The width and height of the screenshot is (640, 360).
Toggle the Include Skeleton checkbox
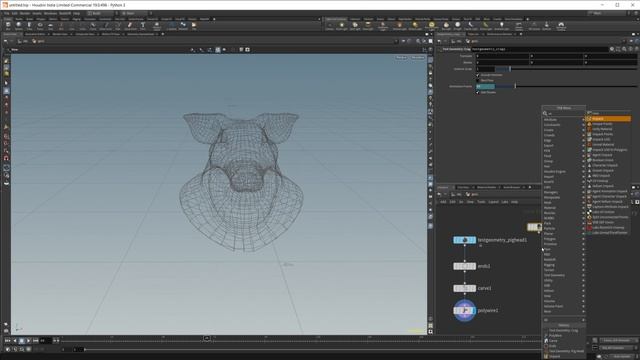pos(478,75)
